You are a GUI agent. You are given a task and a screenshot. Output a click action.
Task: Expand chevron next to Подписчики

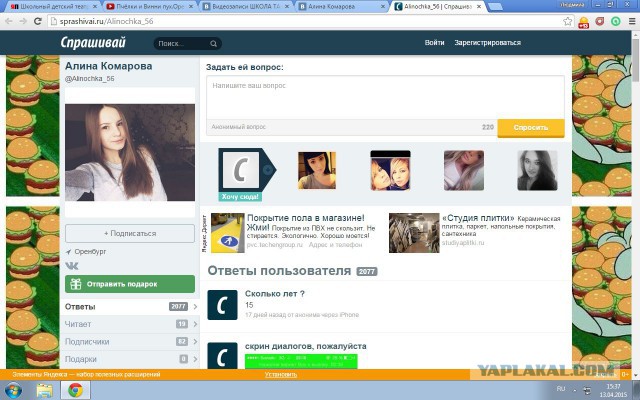[195, 342]
